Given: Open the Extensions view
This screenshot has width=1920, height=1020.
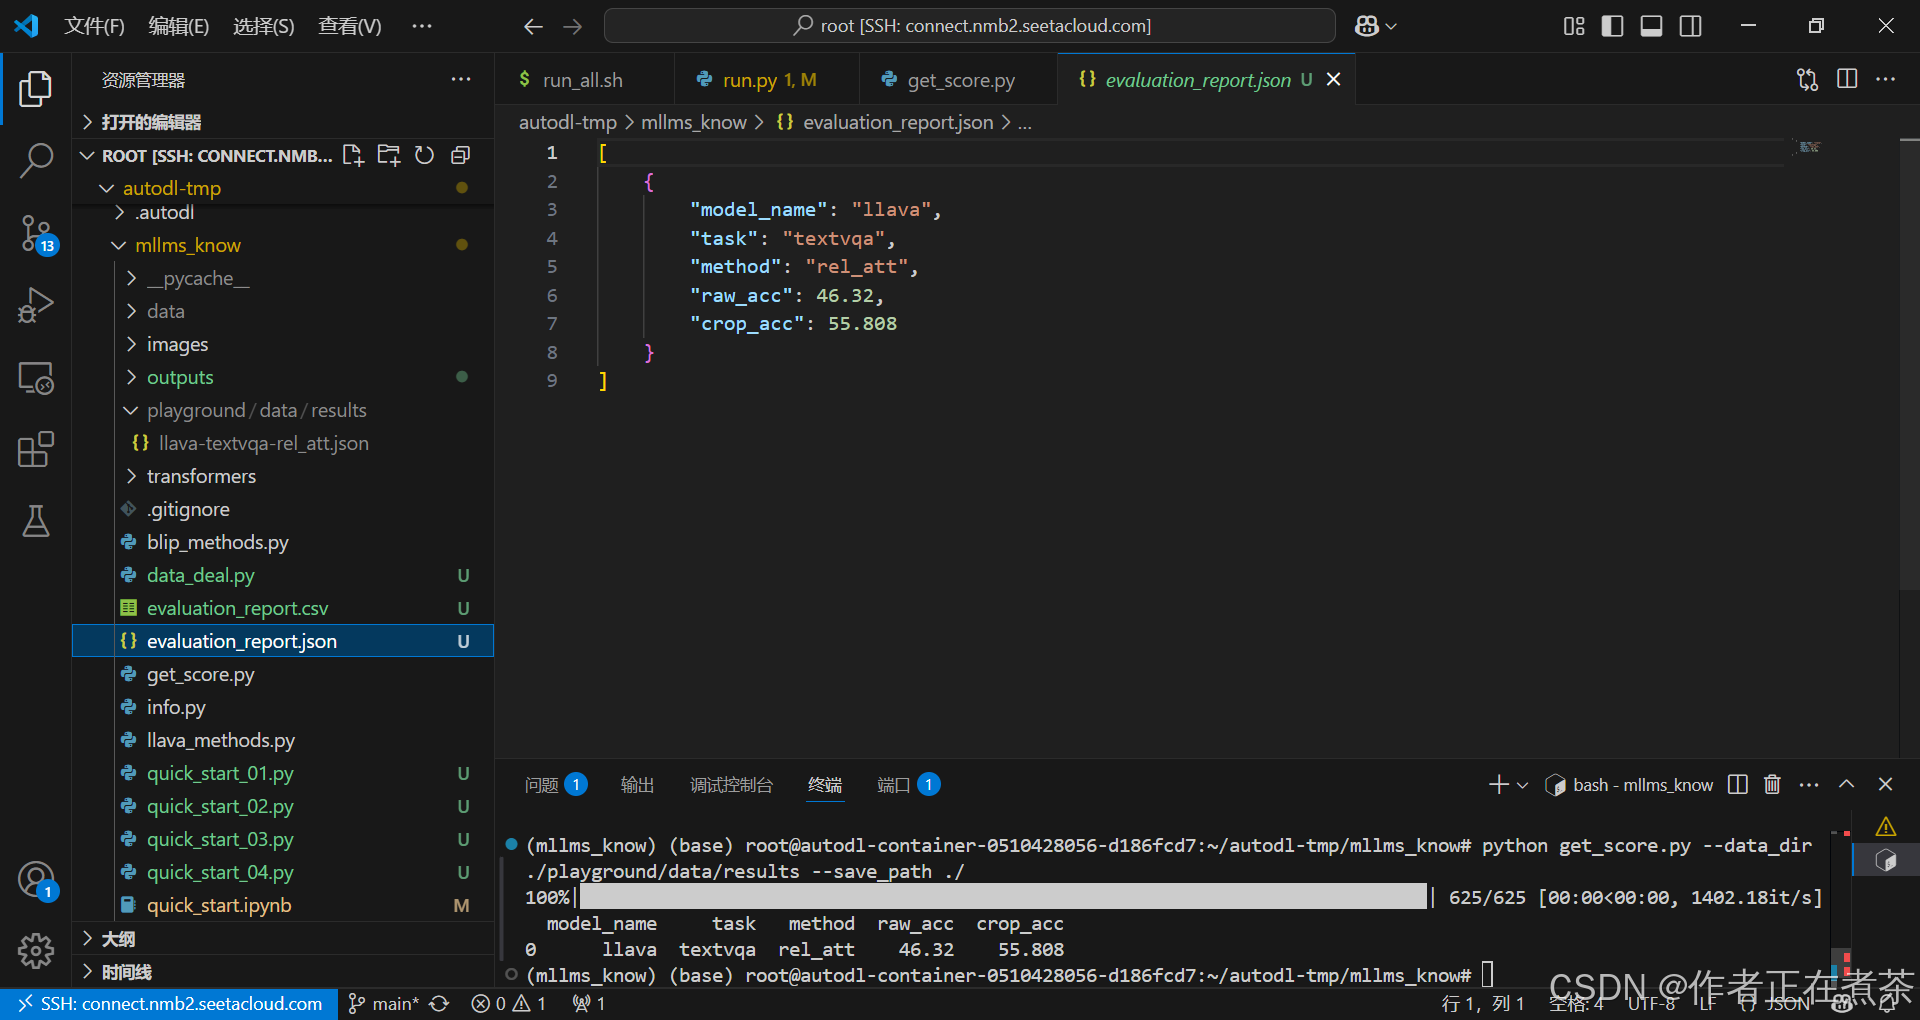Looking at the screenshot, I should (x=36, y=449).
